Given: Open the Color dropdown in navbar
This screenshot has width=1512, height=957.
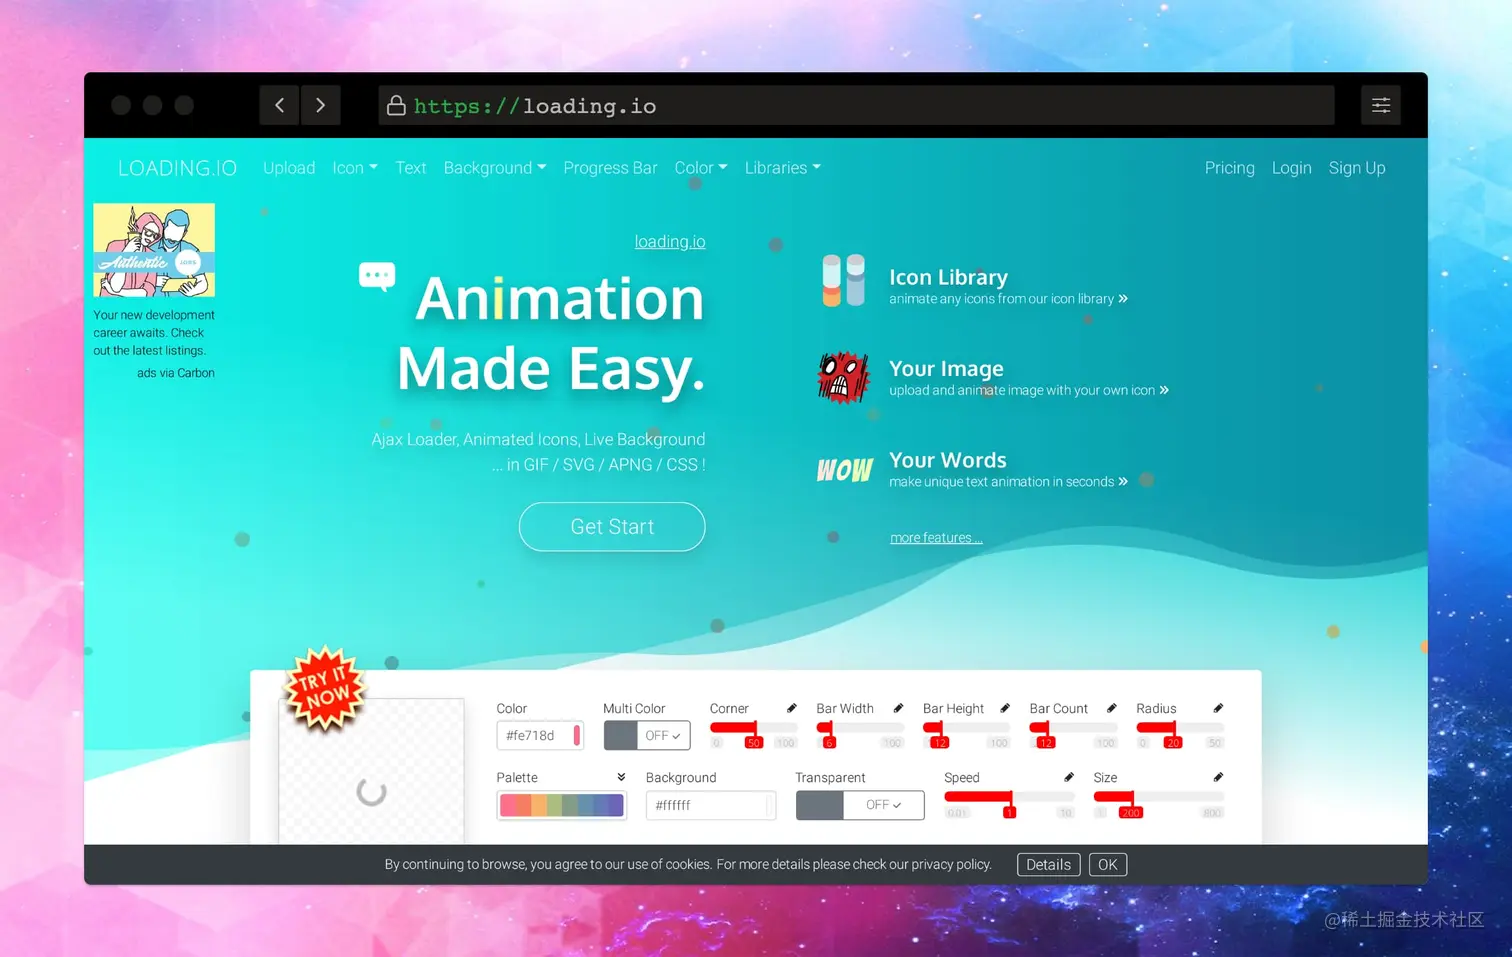Looking at the screenshot, I should pos(701,168).
